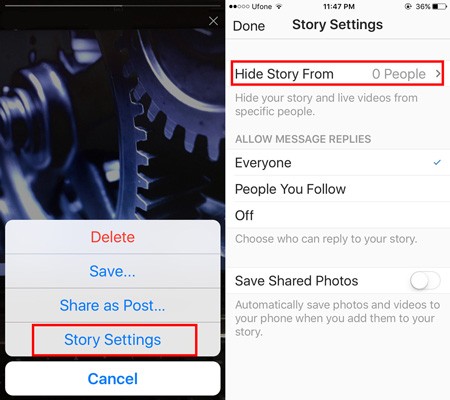Toggle Save Shared Photos switch
Screen dimensions: 450x400
425,281
